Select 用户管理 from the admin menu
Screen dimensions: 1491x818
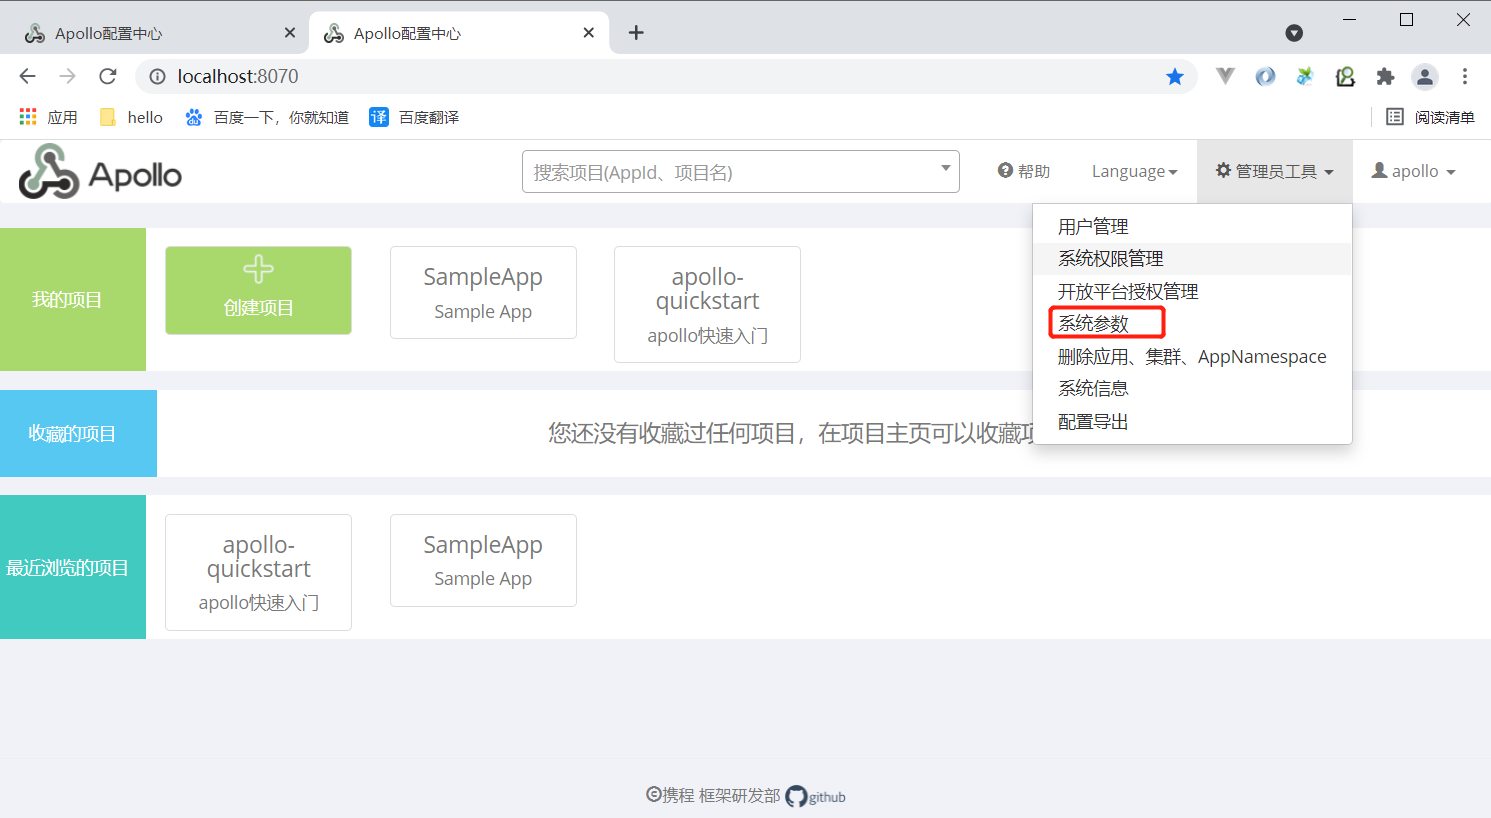point(1192,226)
